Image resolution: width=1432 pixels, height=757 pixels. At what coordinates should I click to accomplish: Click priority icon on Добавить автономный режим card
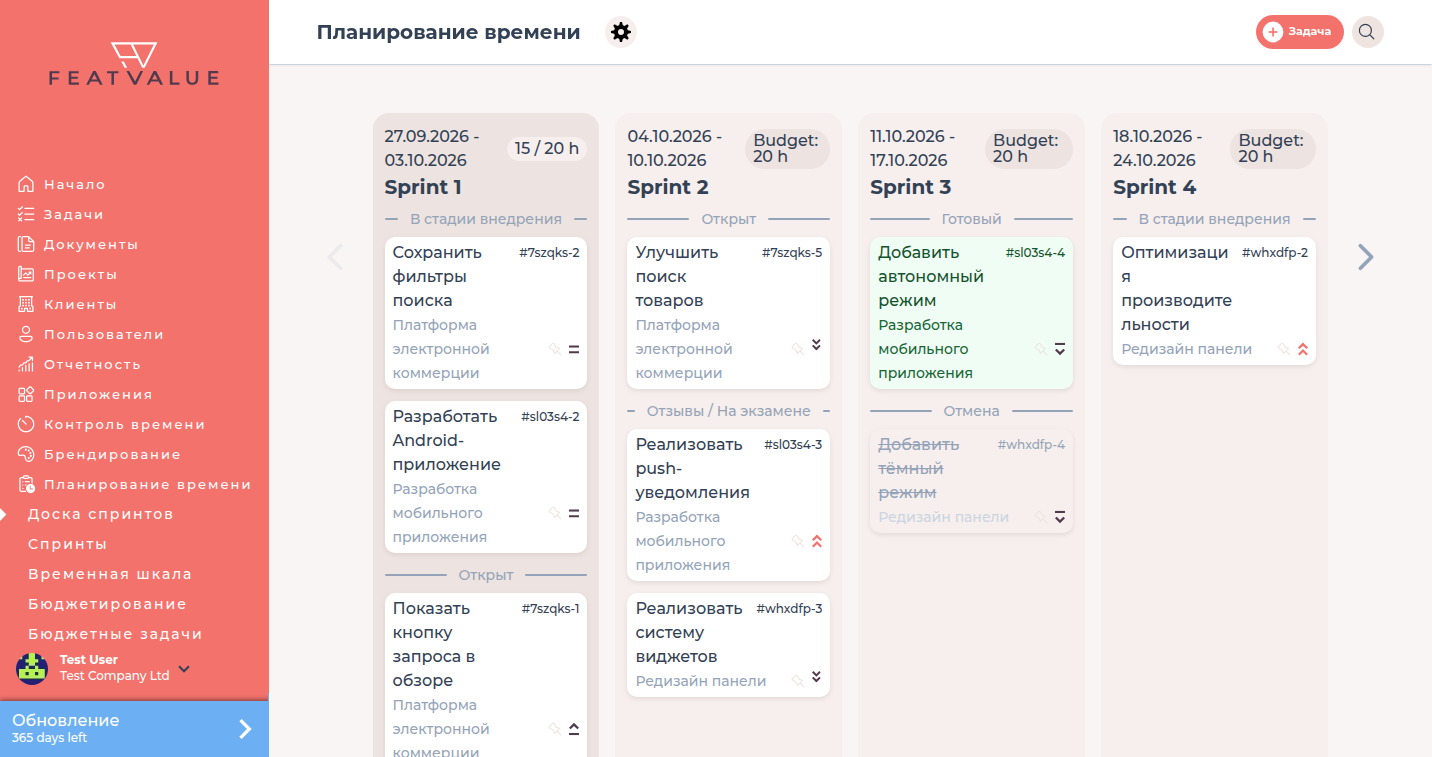(x=1060, y=349)
